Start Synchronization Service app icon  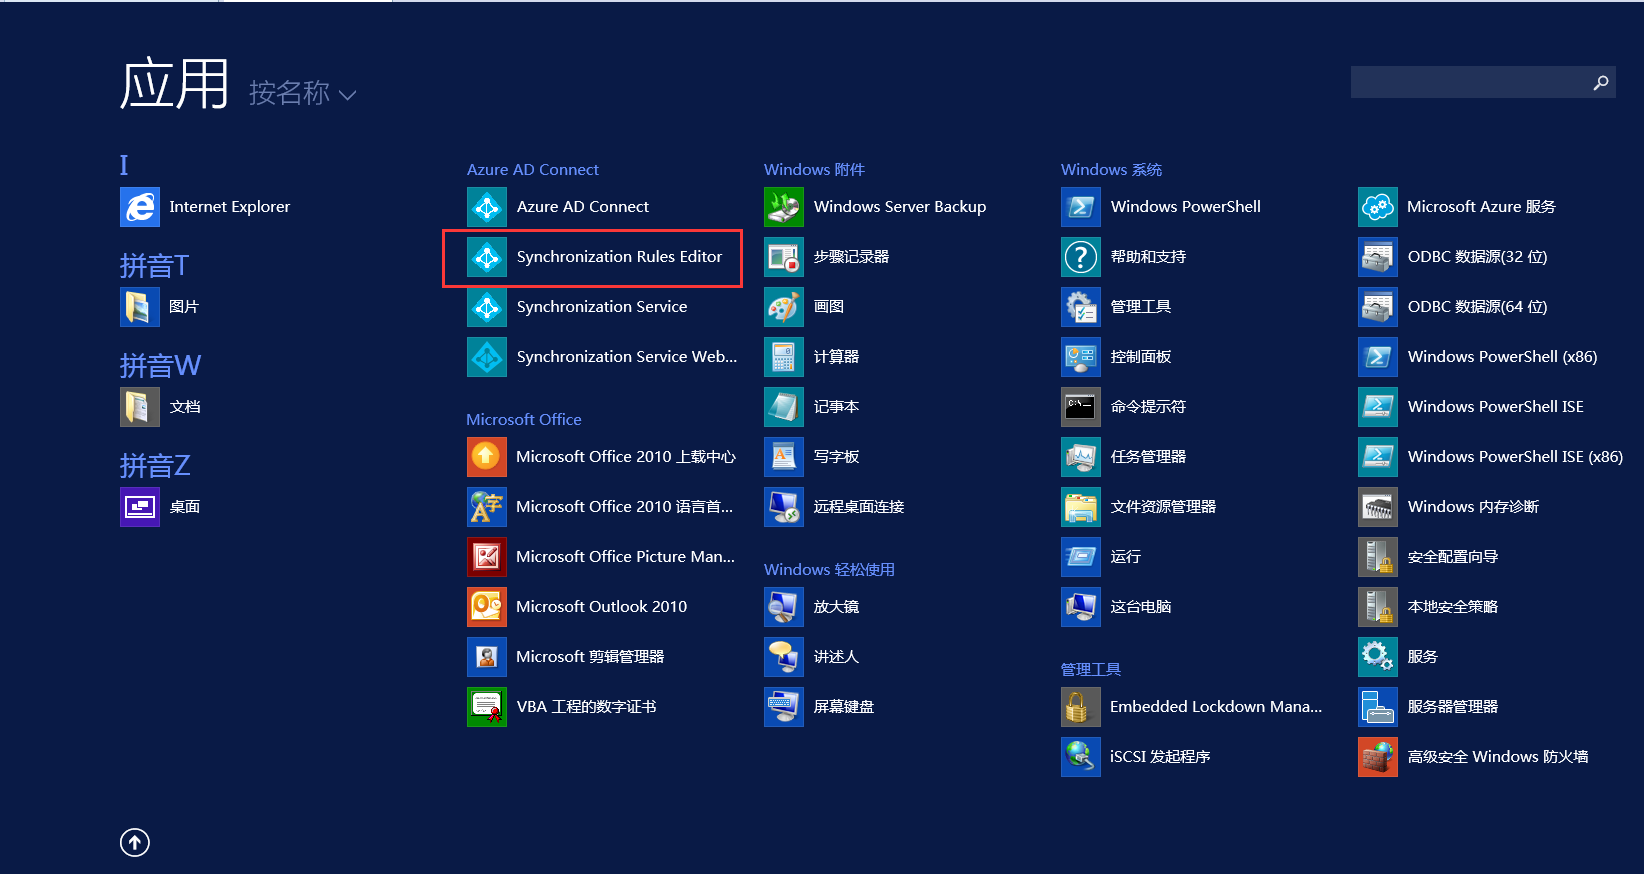487,307
